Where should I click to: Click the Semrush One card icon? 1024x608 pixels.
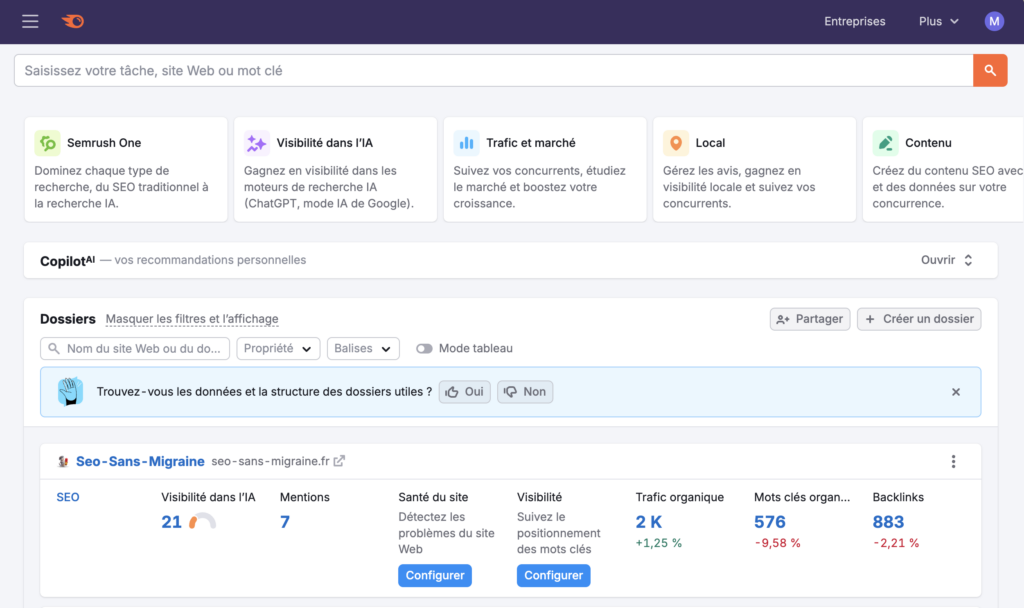(47, 143)
